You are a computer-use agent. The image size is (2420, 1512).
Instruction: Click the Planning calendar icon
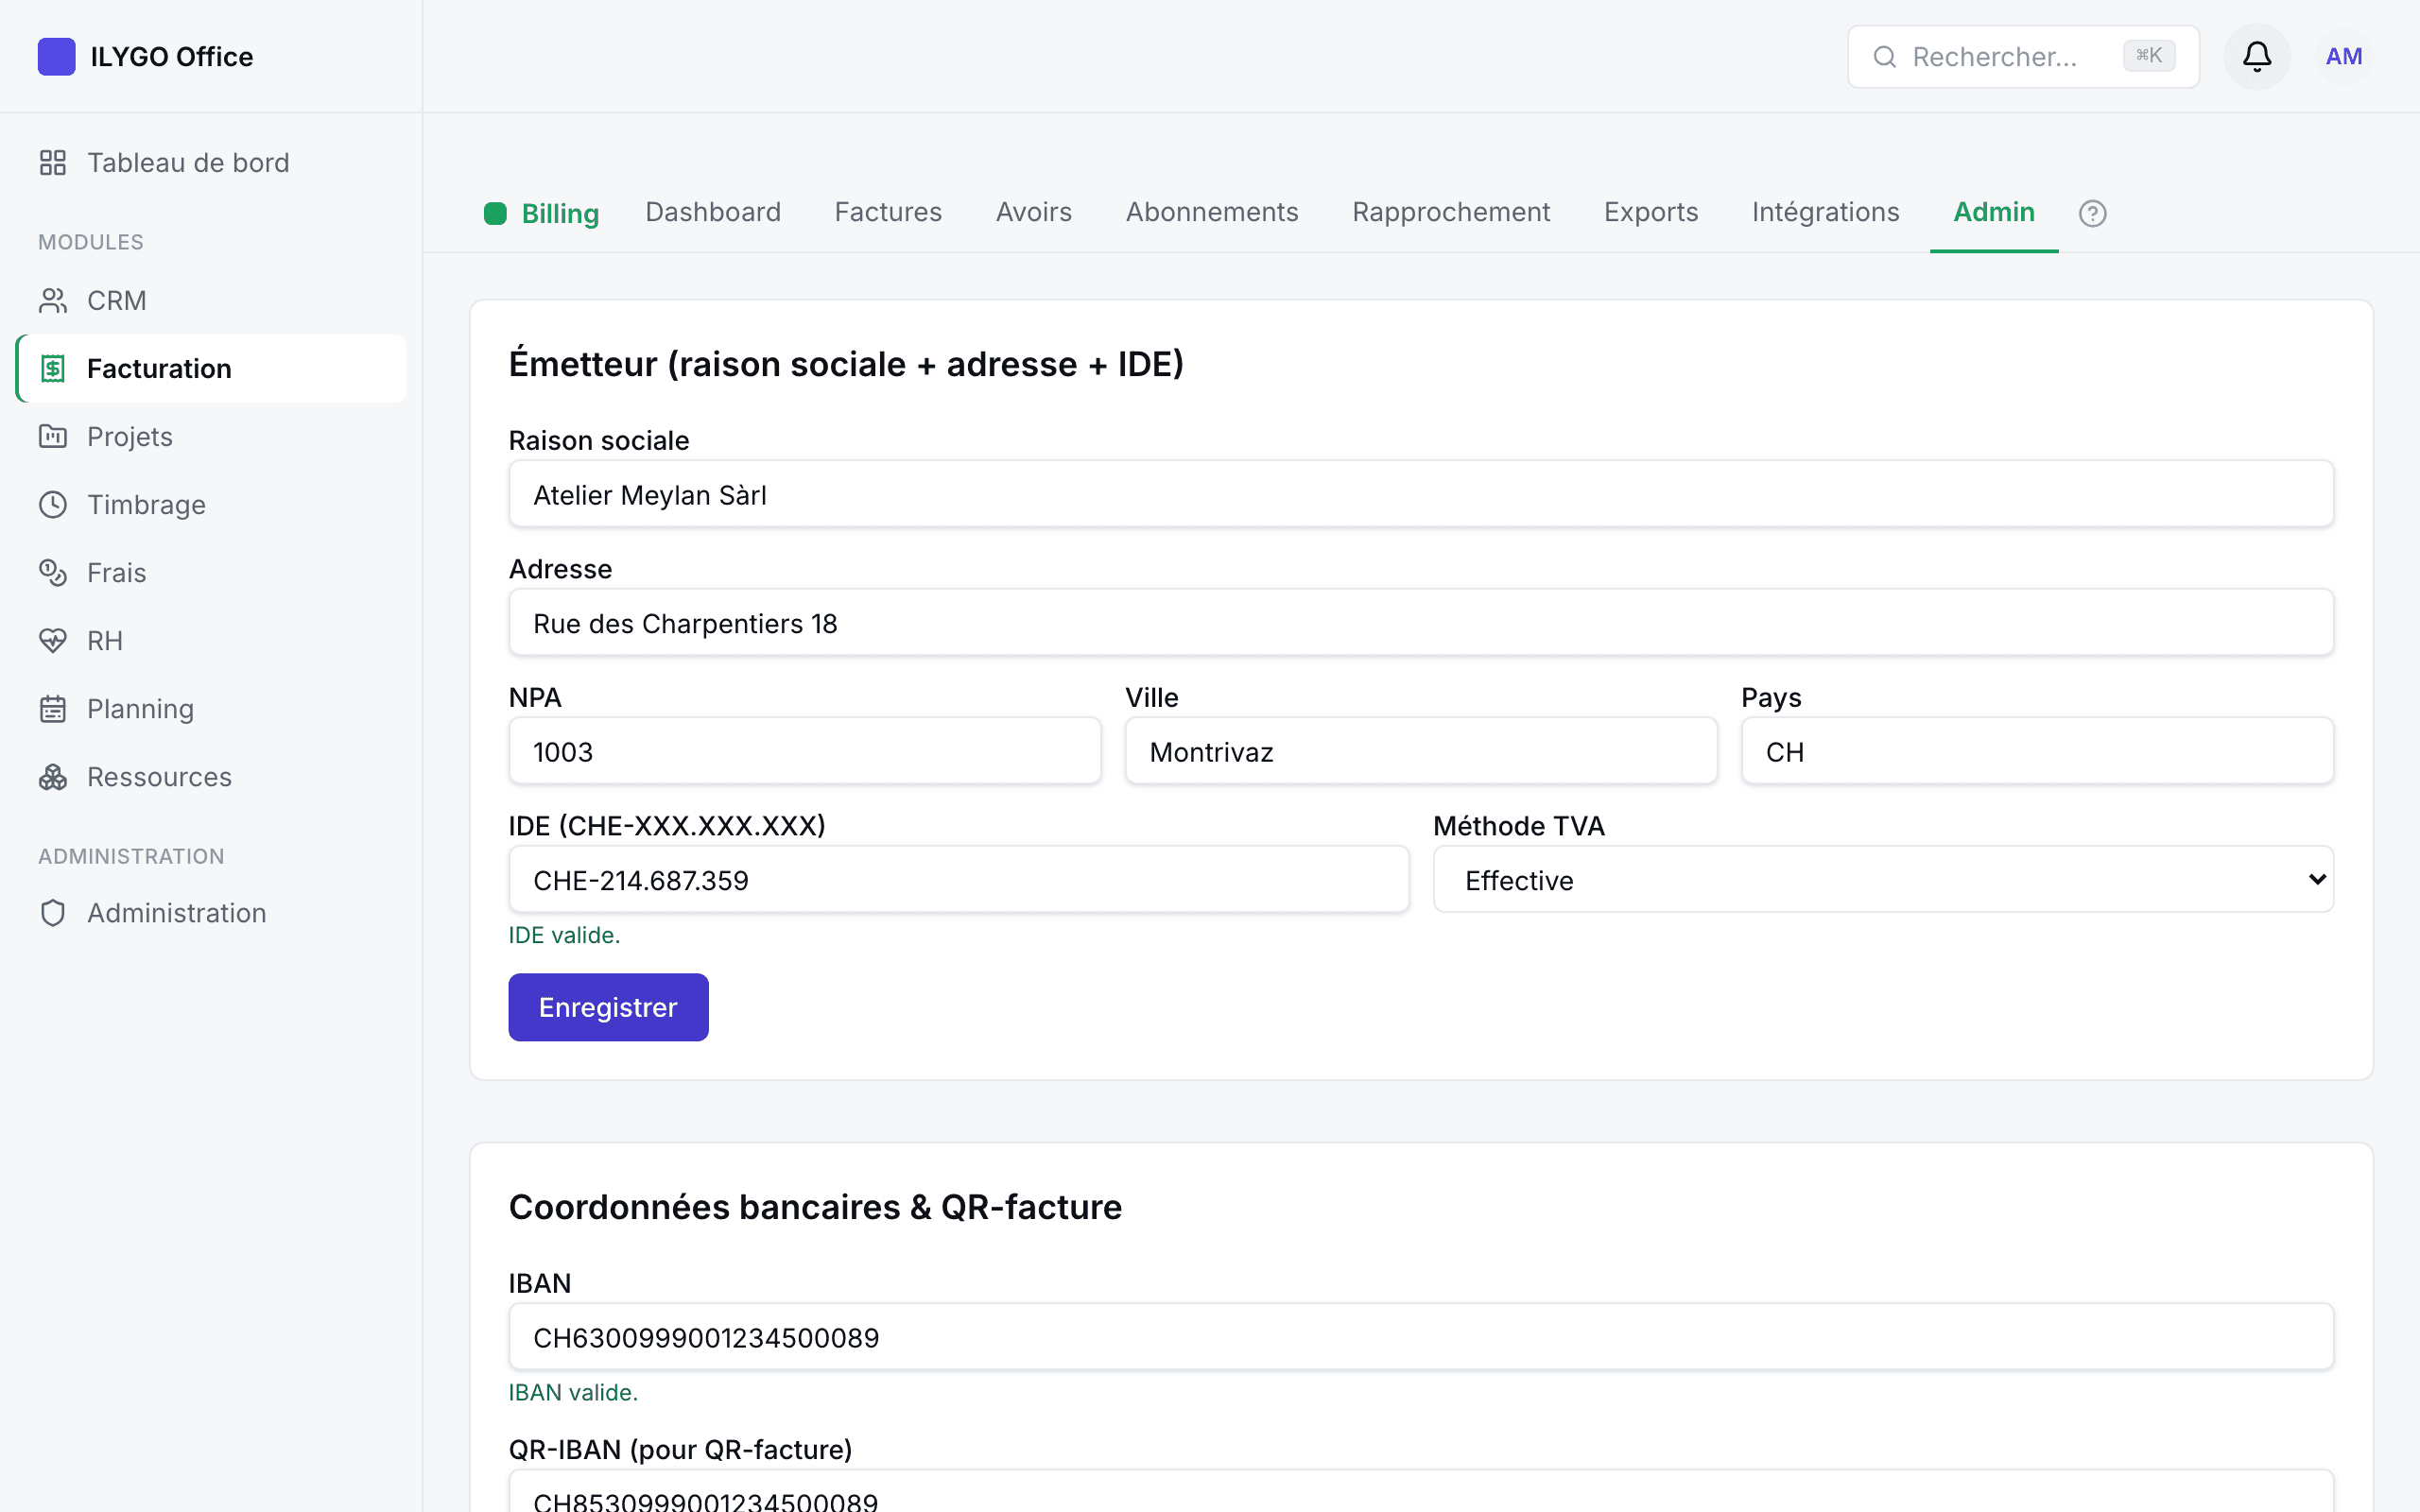click(53, 708)
